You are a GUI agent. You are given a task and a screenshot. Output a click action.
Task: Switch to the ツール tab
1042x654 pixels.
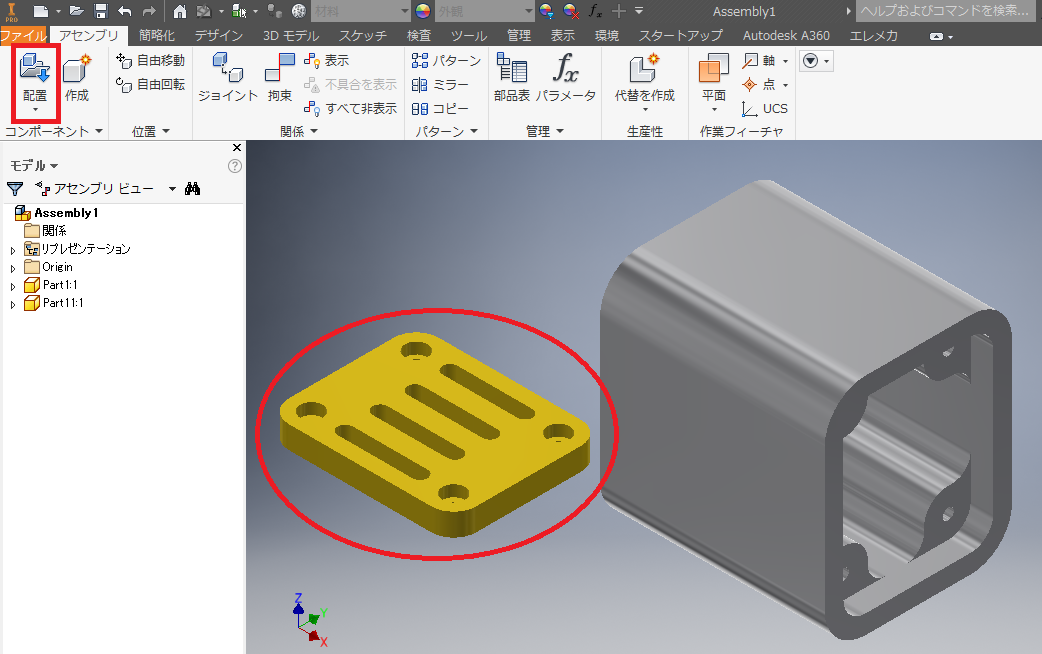tap(469, 35)
